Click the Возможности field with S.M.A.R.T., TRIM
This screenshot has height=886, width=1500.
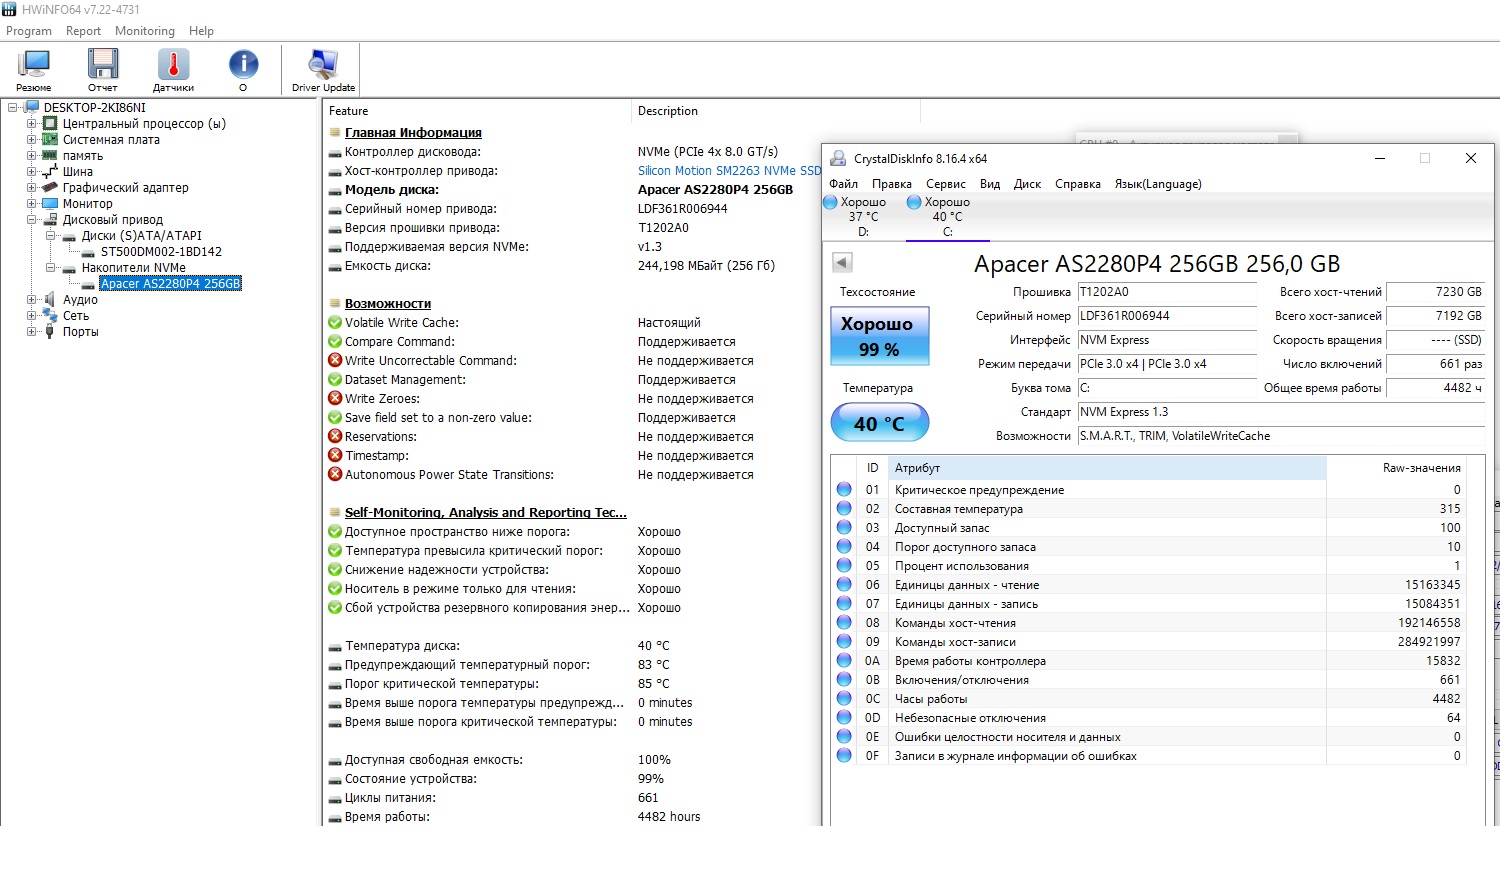tap(1281, 436)
